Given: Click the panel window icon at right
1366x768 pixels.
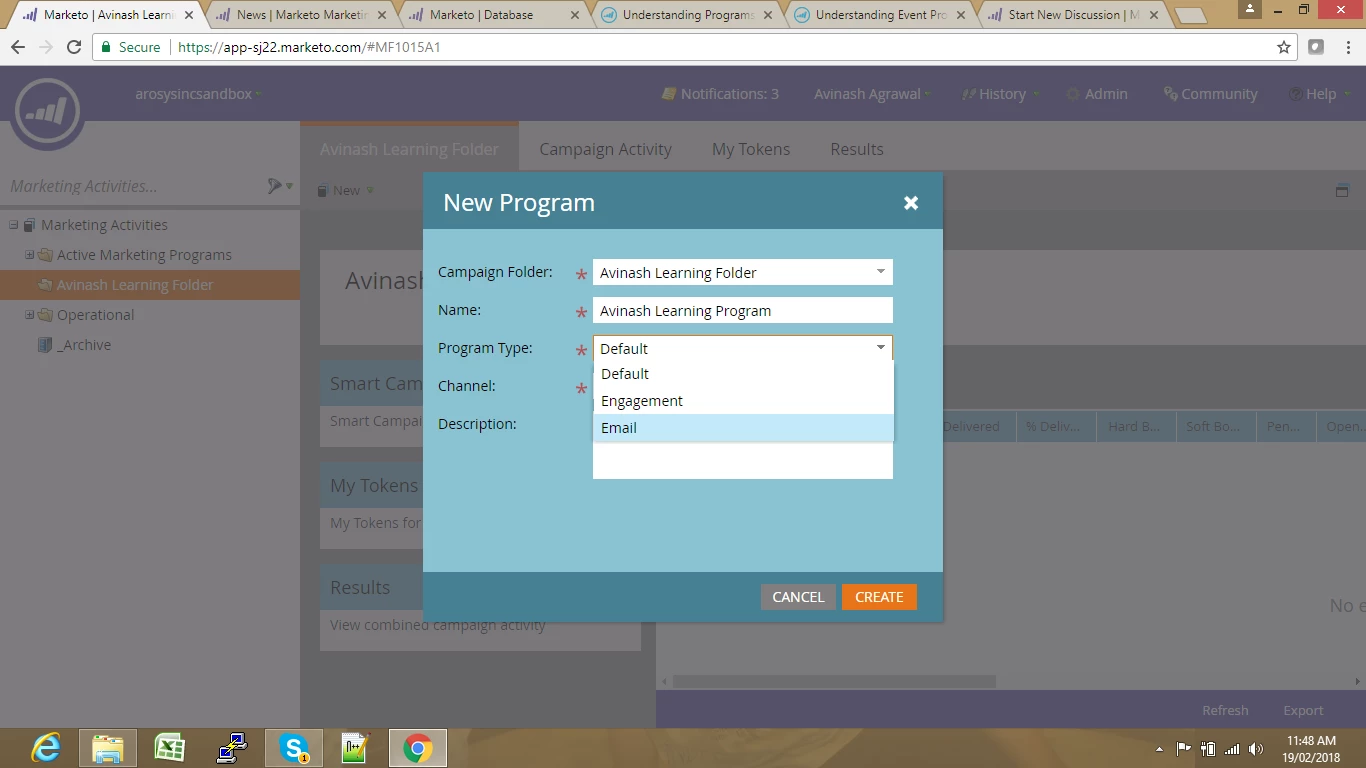Looking at the screenshot, I should [1342, 190].
